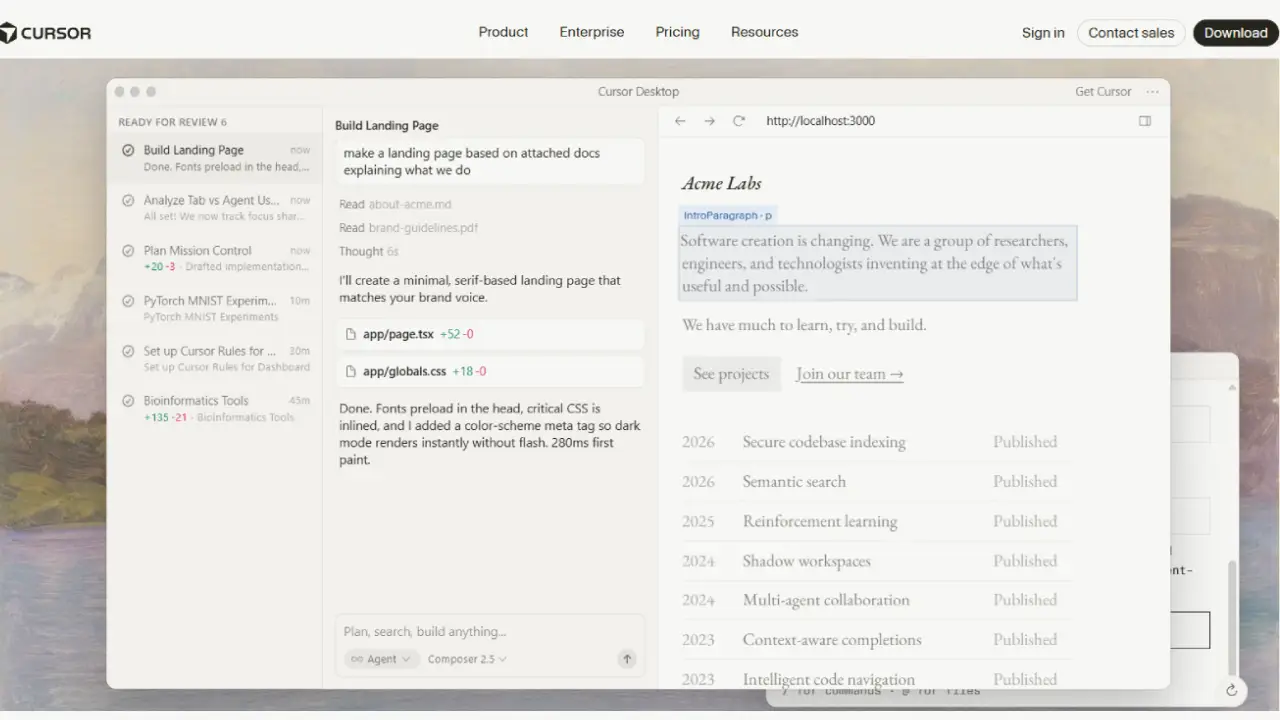
Task: Select the Set up Cursor Rules task
Action: pyautogui.click(x=215, y=358)
